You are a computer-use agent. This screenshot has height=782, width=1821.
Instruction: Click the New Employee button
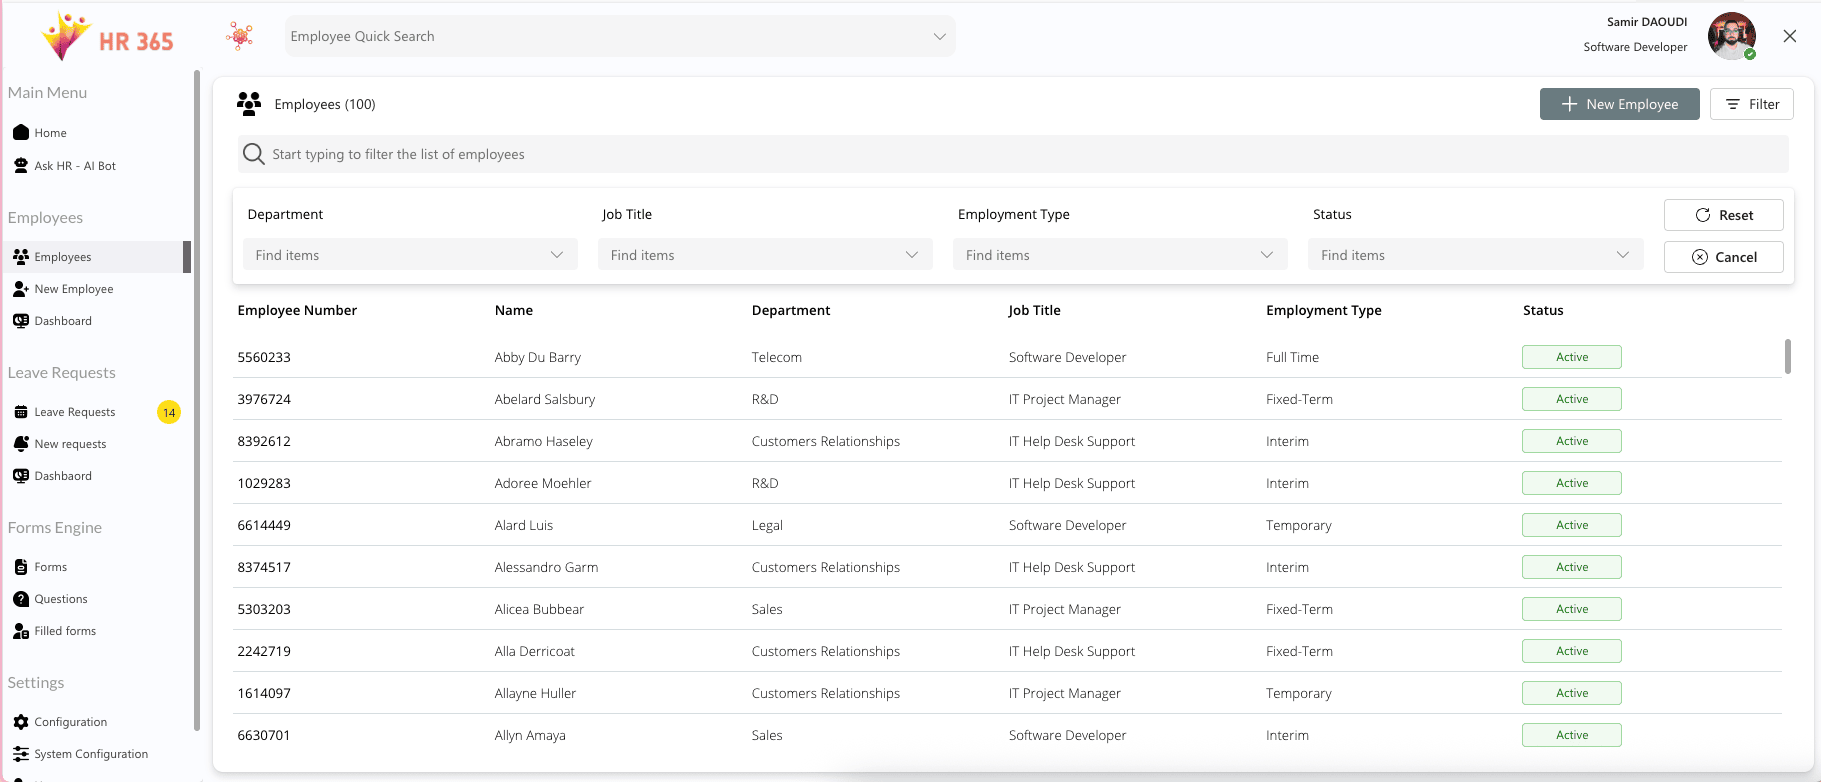1619,104
